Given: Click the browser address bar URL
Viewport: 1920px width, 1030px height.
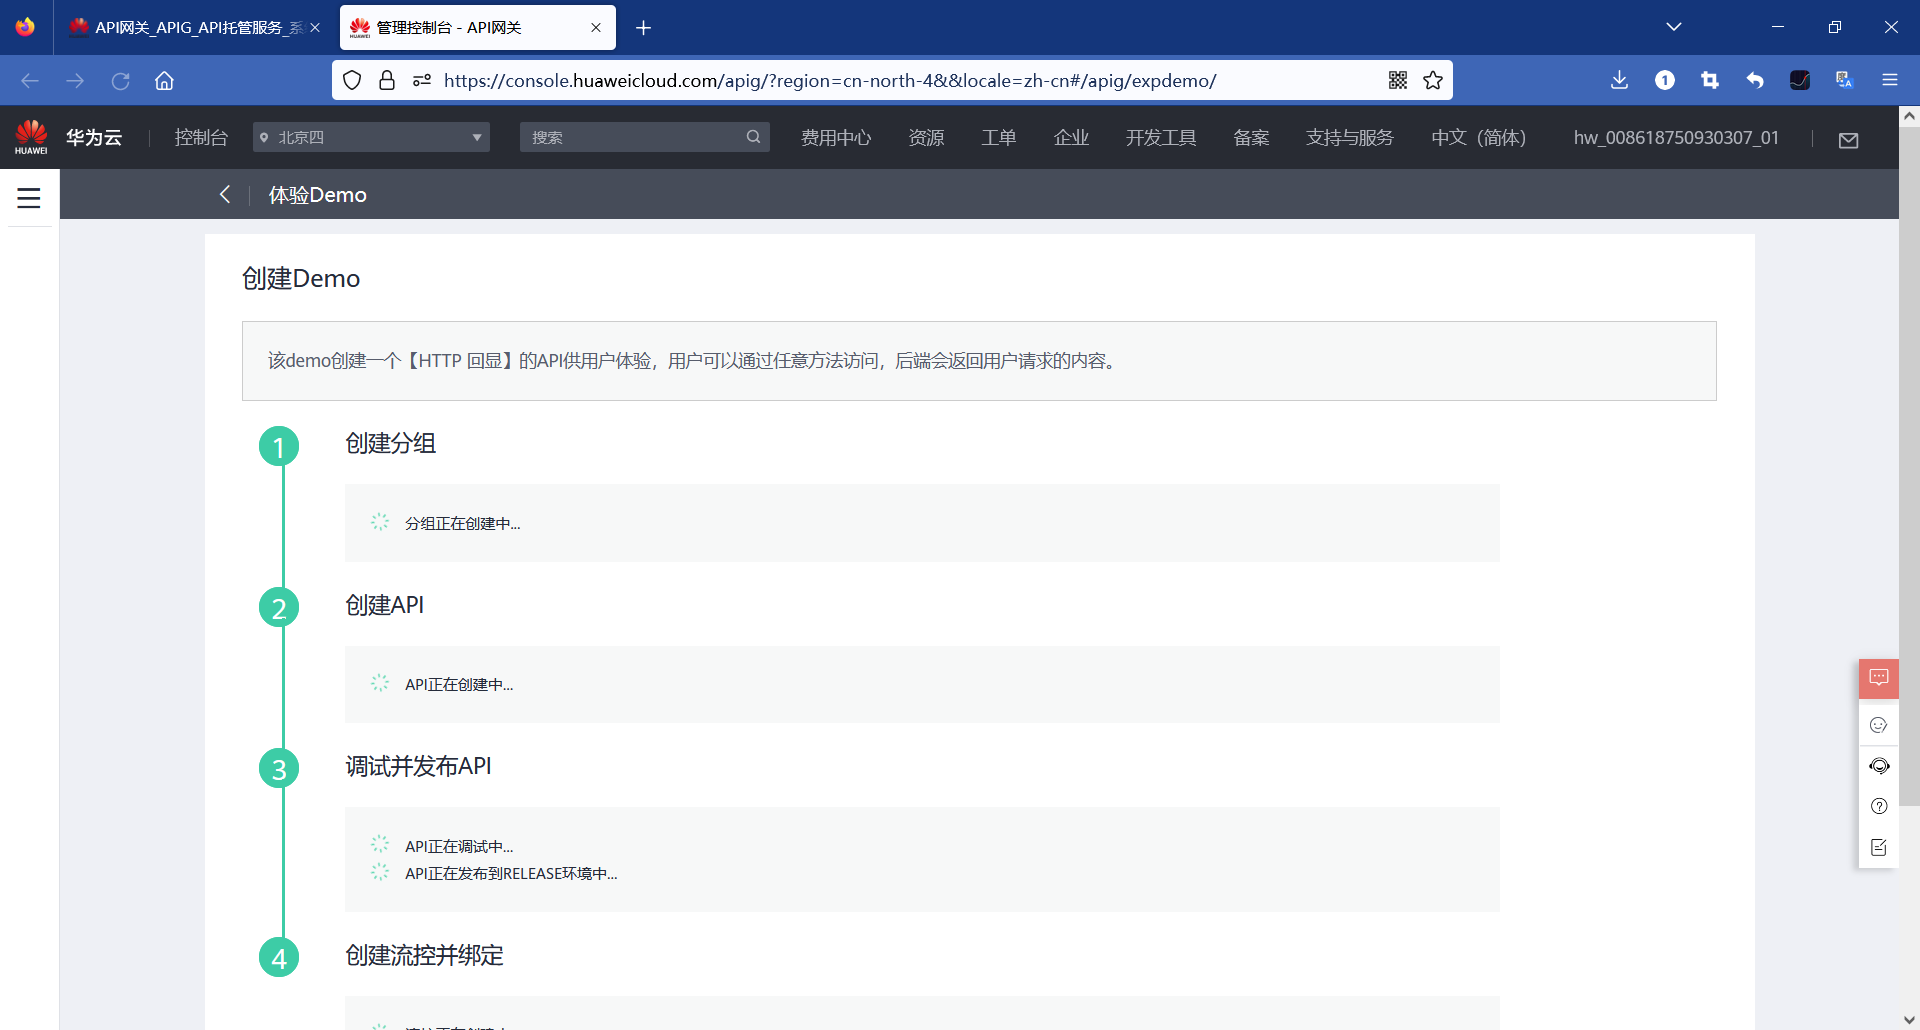Looking at the screenshot, I should click(x=830, y=81).
